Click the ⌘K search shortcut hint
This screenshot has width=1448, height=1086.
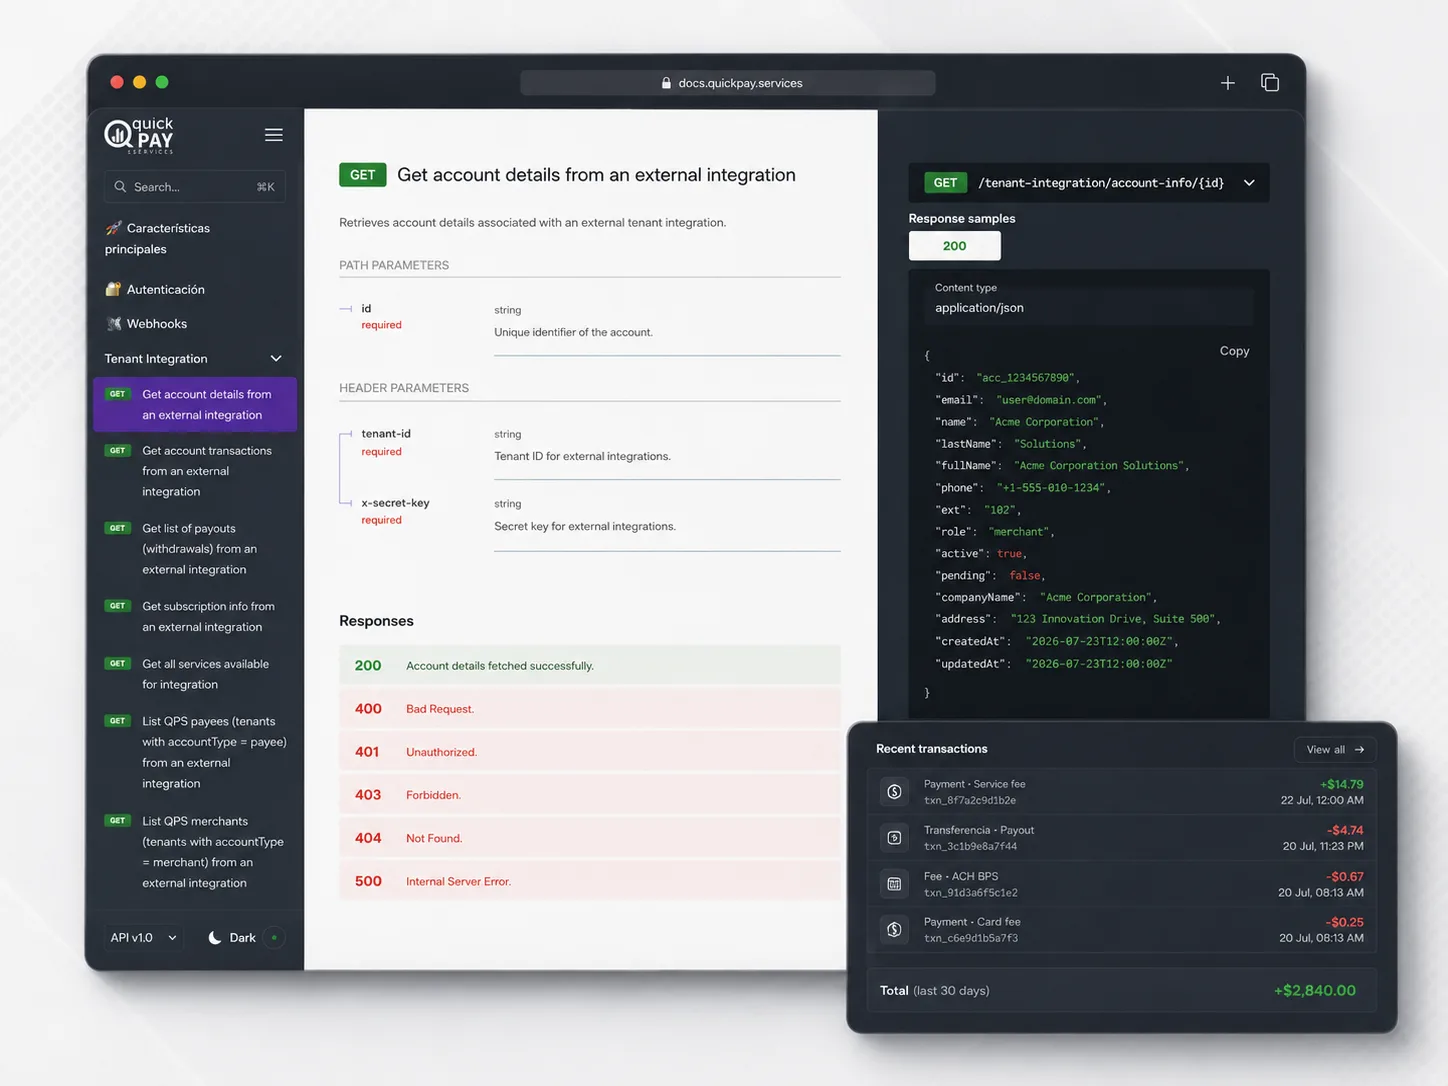tap(265, 187)
